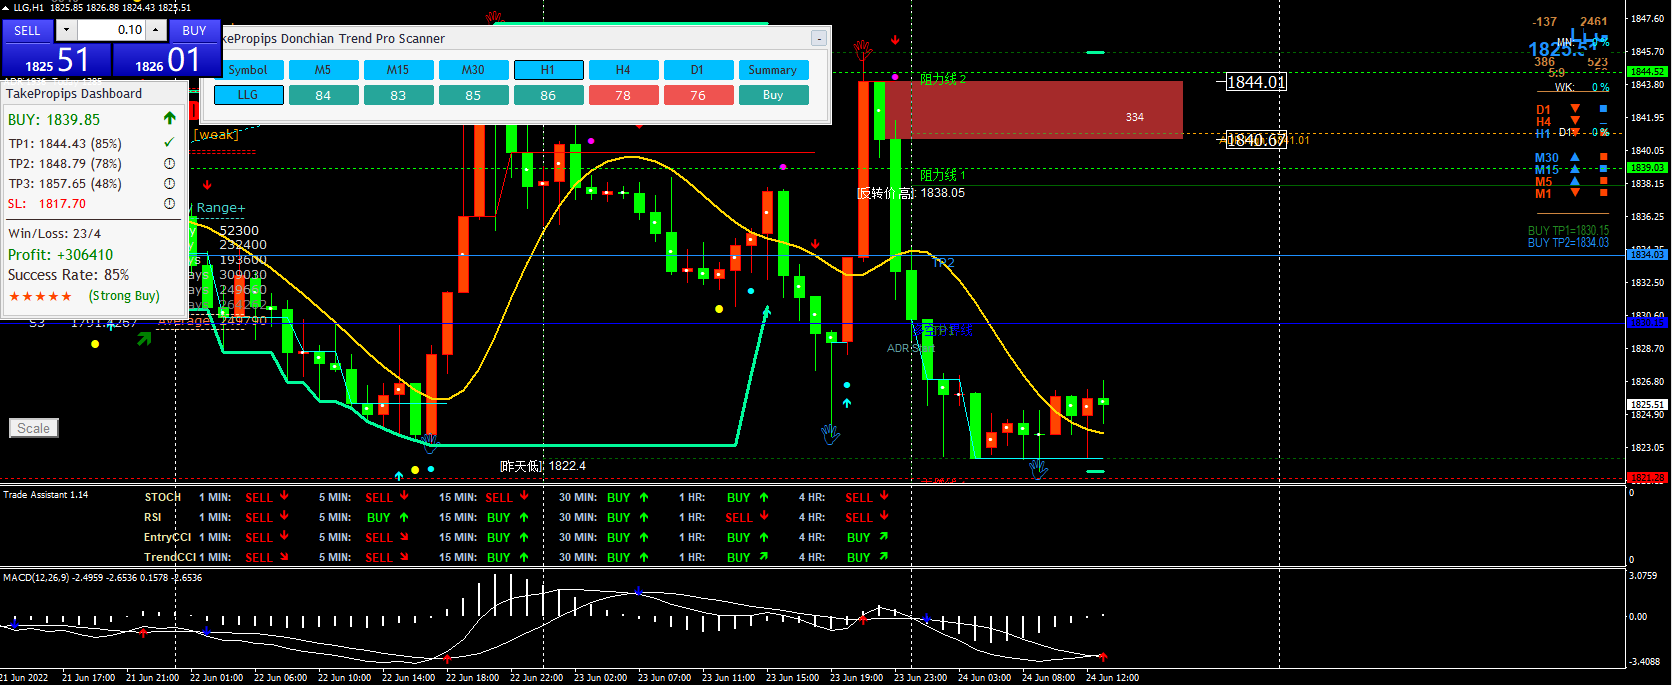Click the SELL button in one-click trading panel
This screenshot has width=1673, height=685.
click(x=28, y=30)
